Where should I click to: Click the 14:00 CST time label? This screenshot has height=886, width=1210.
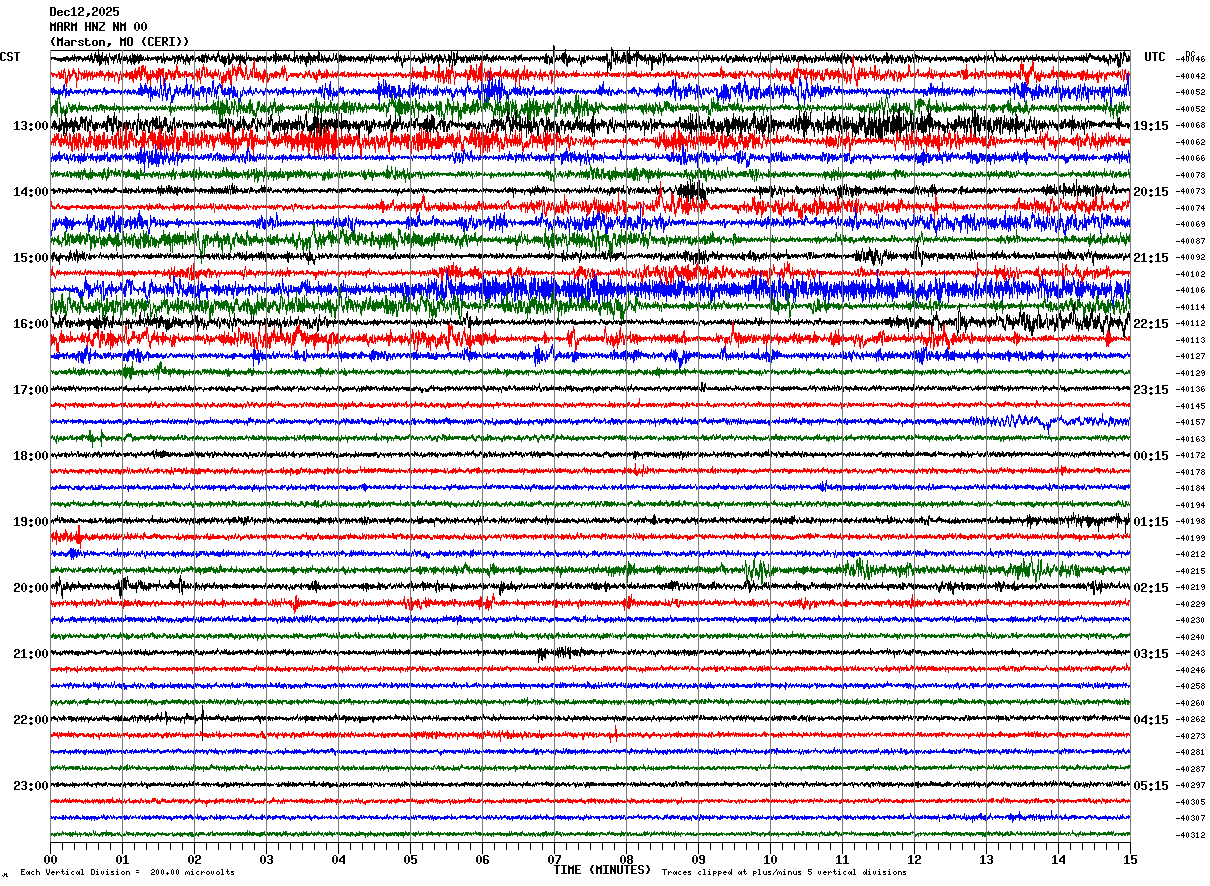coord(30,192)
